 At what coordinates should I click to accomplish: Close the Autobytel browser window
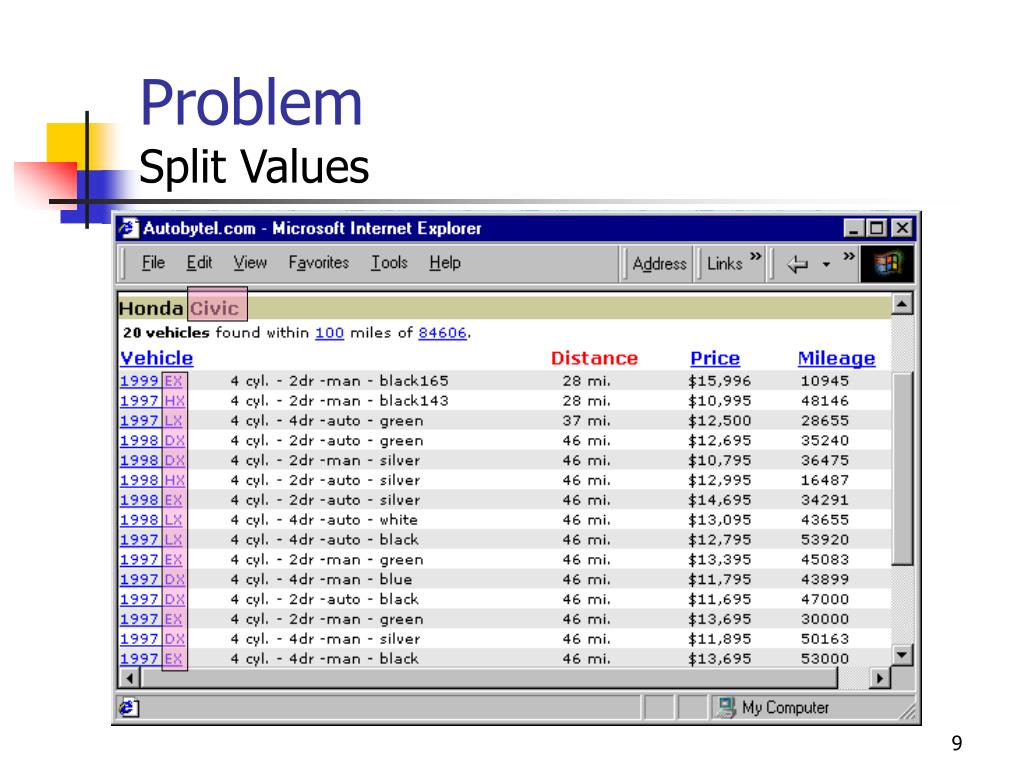click(902, 228)
